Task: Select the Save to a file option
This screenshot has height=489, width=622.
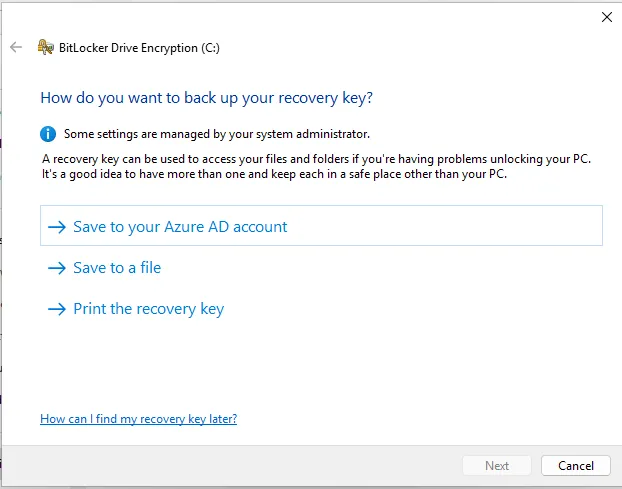Action: [117, 268]
